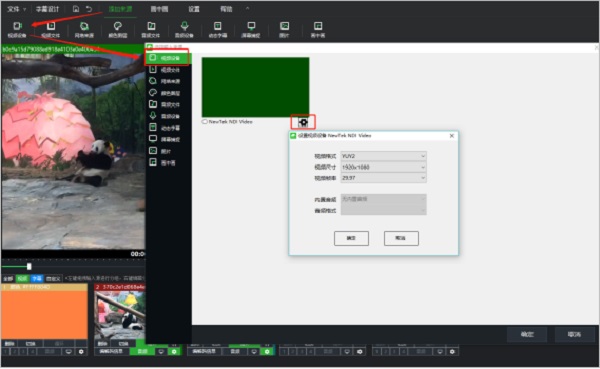The height and width of the screenshot is (369, 600).
Task: Expand the 29.97 frame rate dropdown
Action: click(x=383, y=178)
